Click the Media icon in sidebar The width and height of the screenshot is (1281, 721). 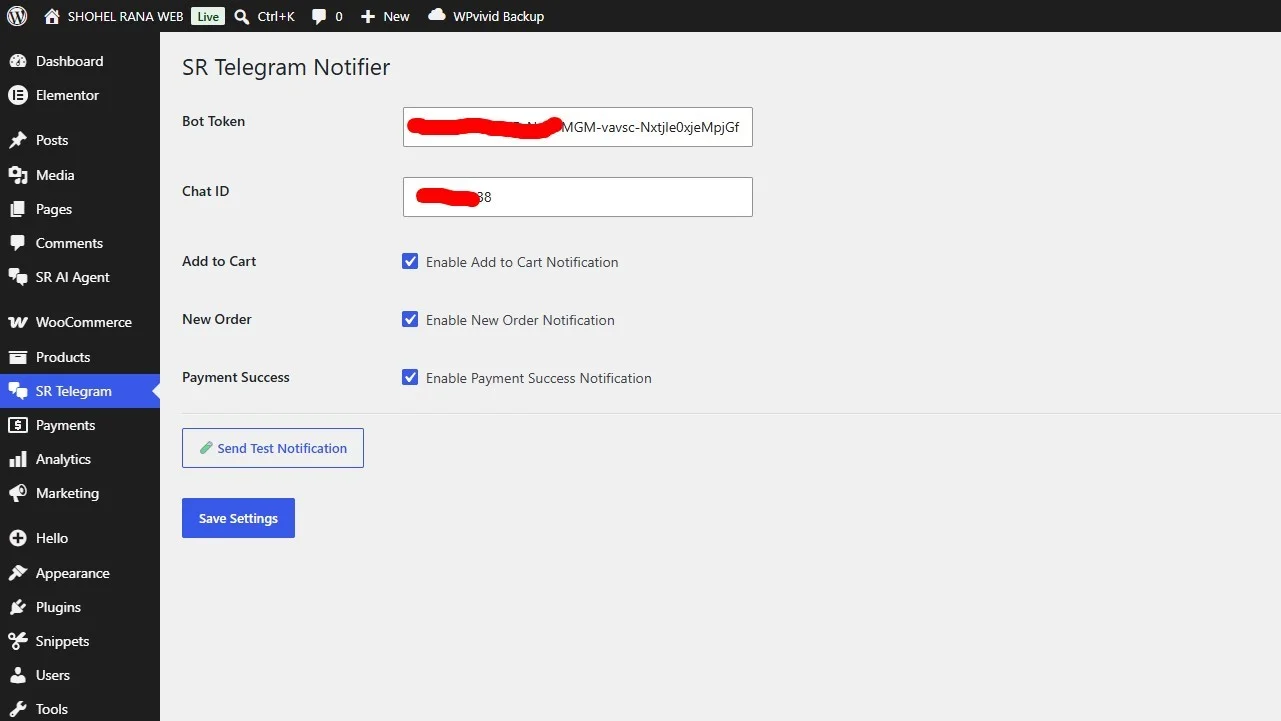tap(17, 175)
